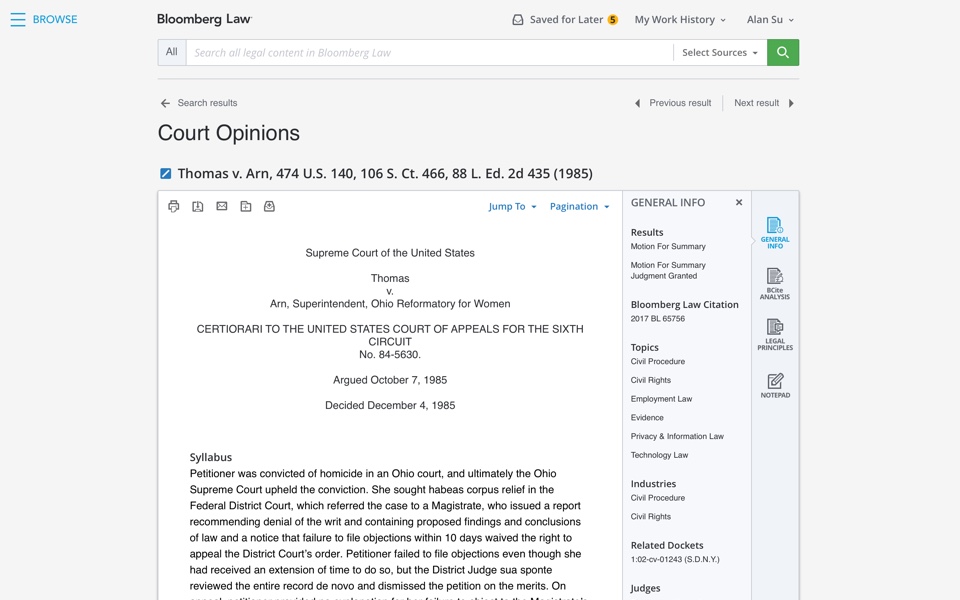The height and width of the screenshot is (600, 960).
Task: Open the My Work History menu
Action: (x=680, y=20)
